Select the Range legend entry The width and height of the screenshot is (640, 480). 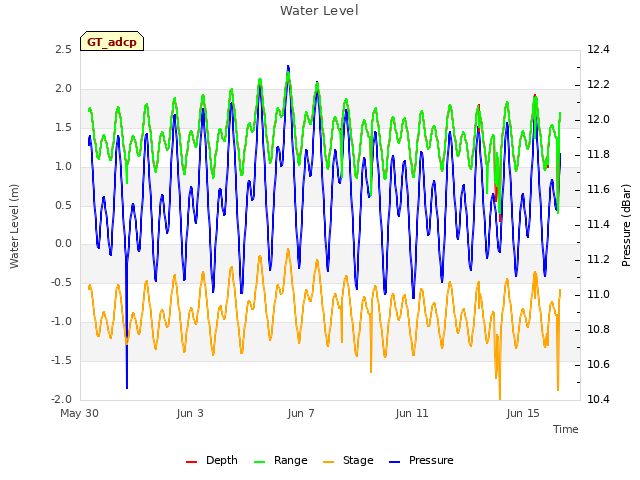(x=280, y=460)
